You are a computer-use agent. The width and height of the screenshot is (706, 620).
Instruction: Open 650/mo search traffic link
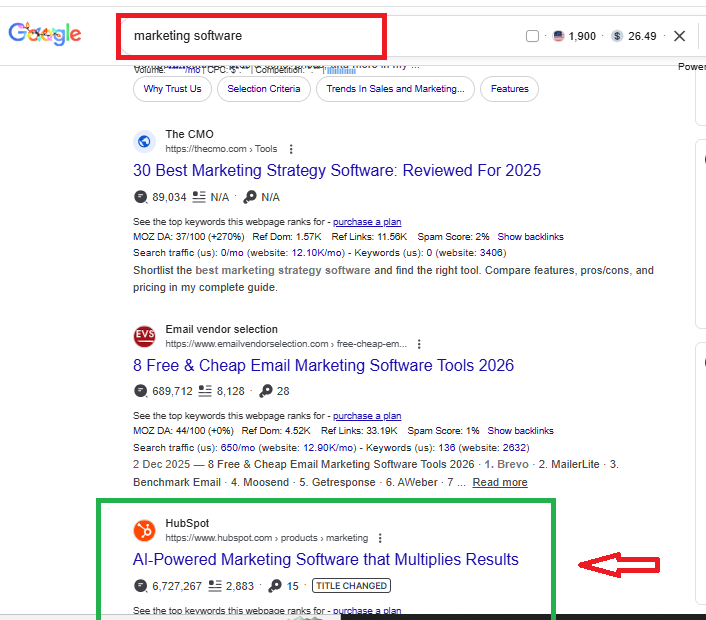(x=238, y=448)
